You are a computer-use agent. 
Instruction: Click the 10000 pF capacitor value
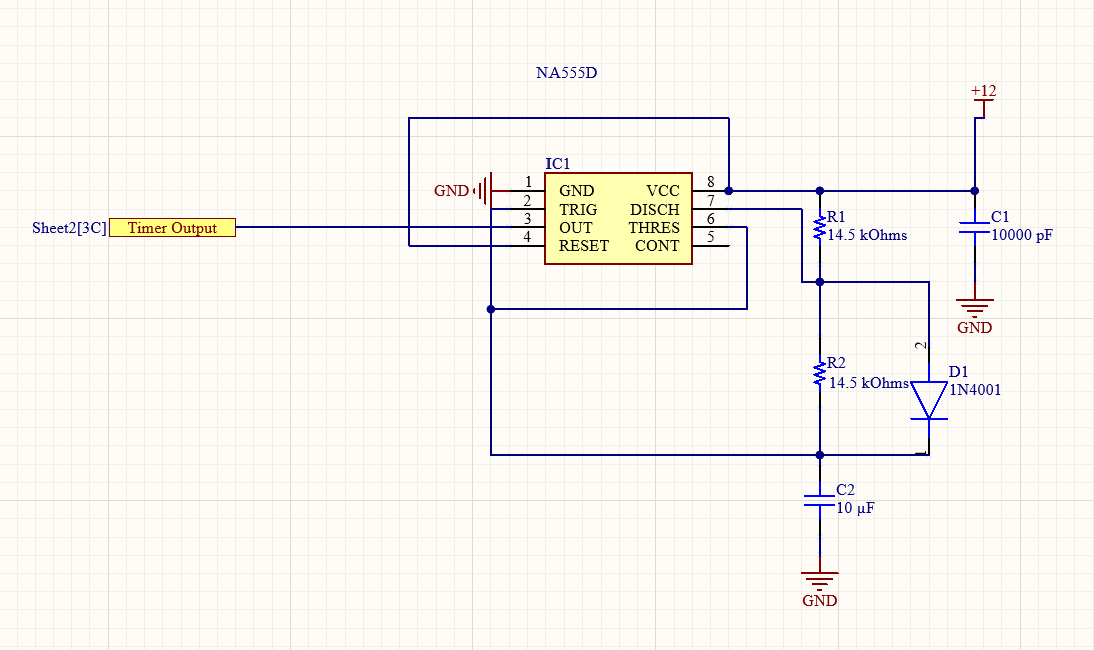[x=1021, y=235]
